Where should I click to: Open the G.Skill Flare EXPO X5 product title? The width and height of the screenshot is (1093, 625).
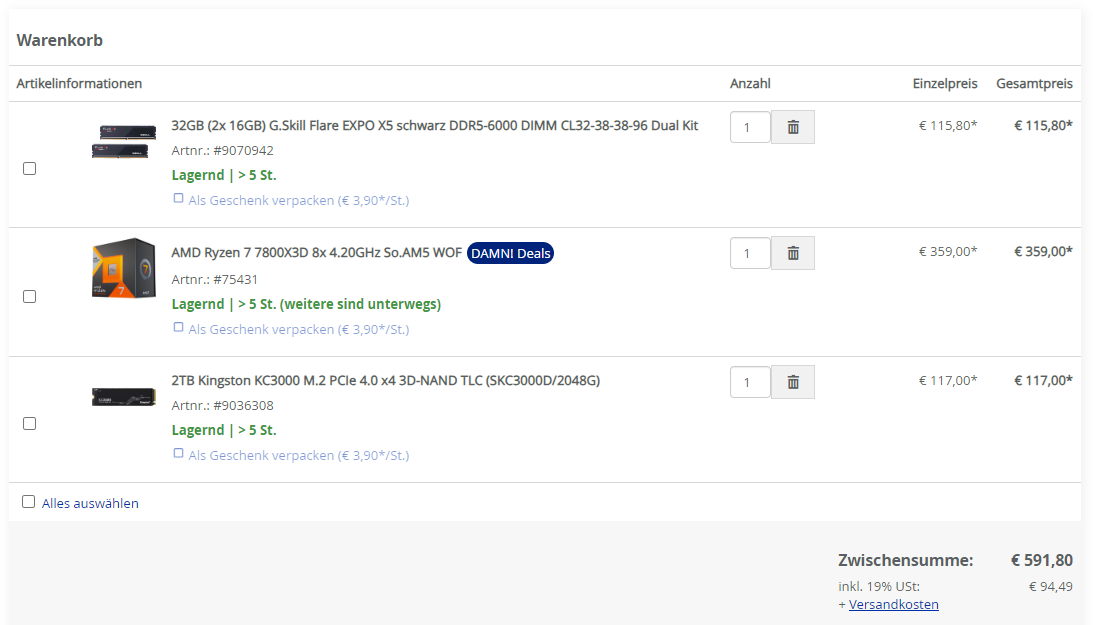(x=435, y=125)
